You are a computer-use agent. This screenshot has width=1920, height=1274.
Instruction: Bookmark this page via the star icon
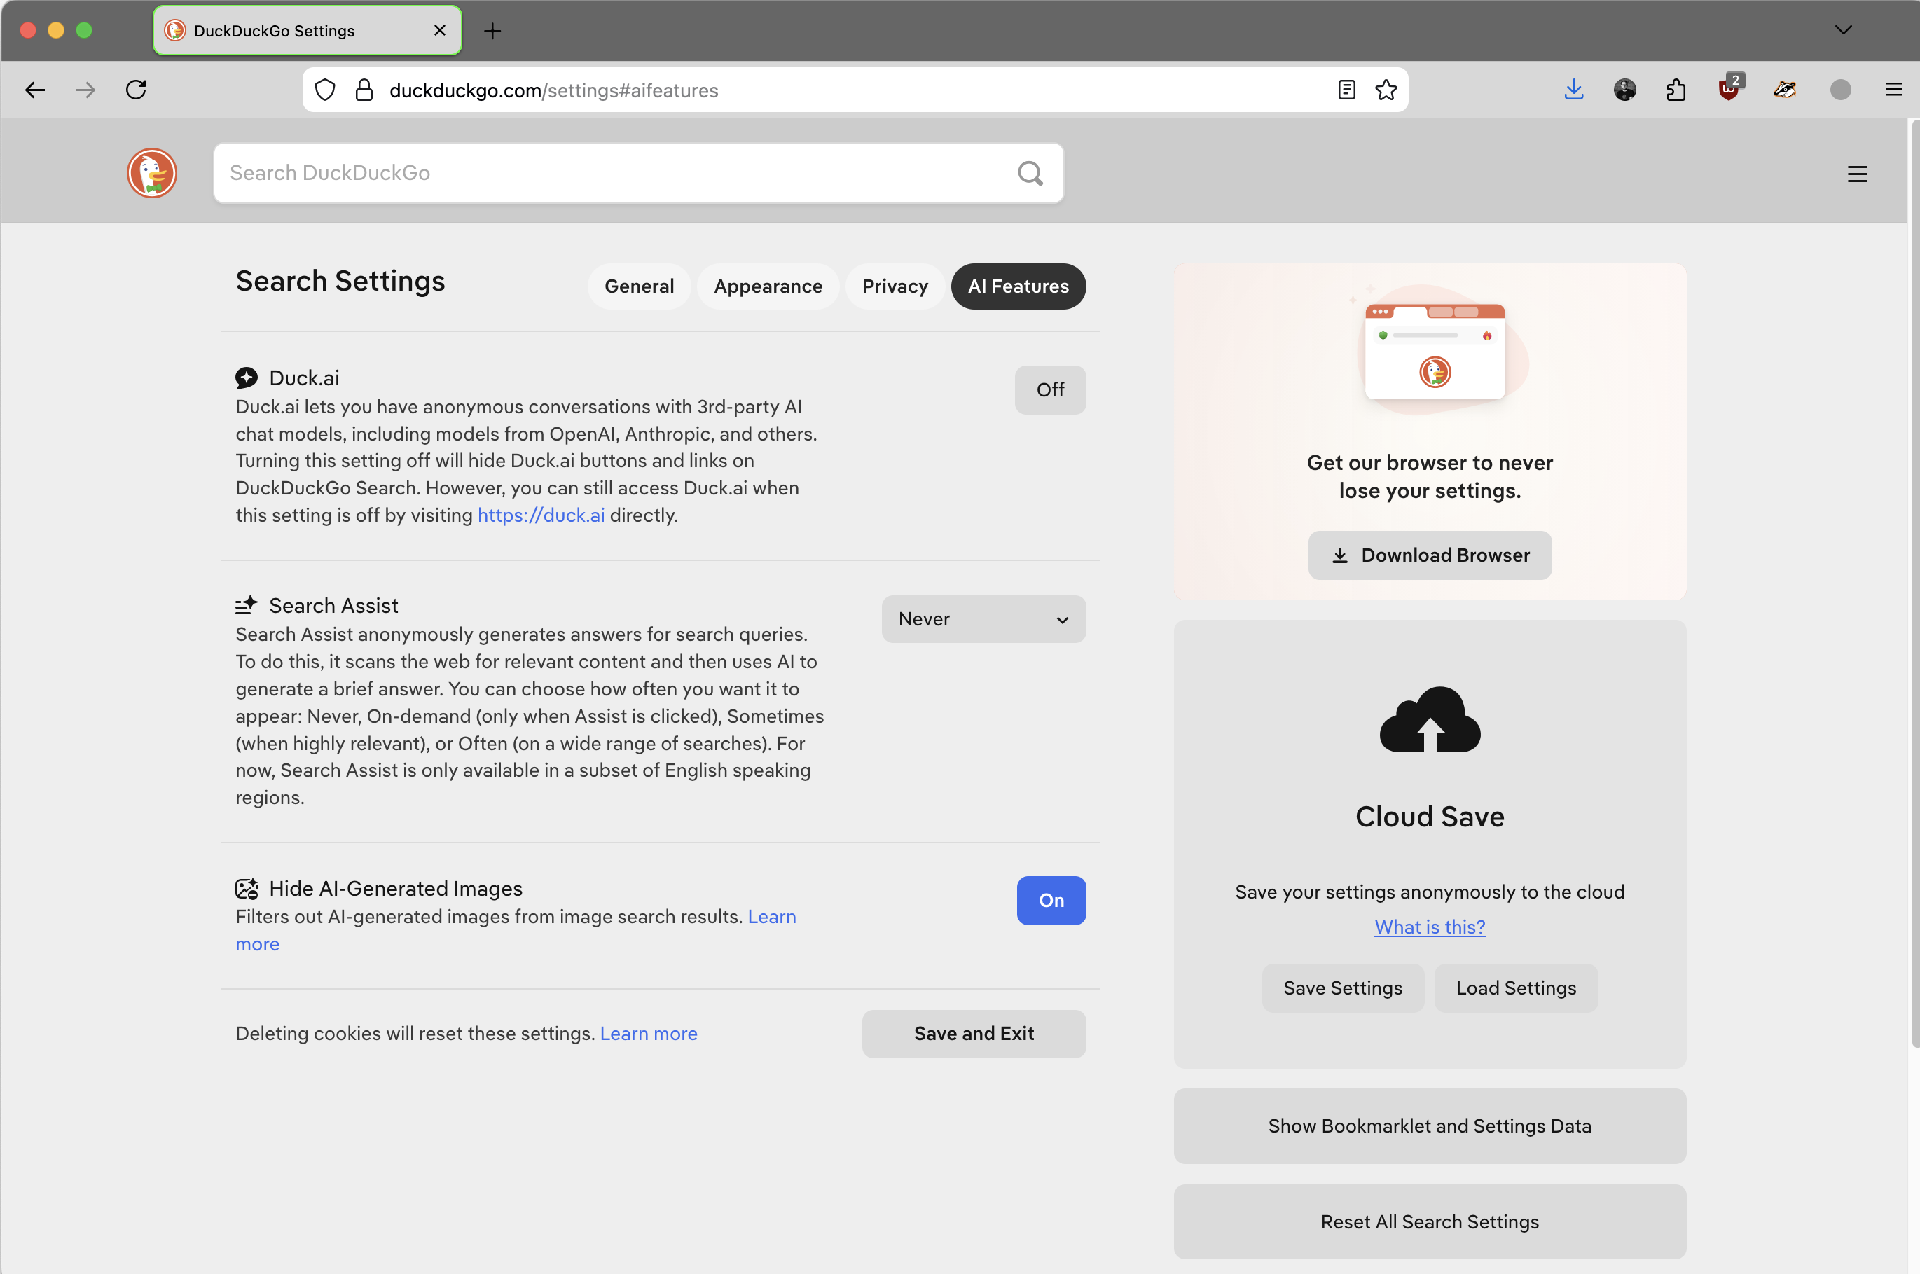[1386, 89]
